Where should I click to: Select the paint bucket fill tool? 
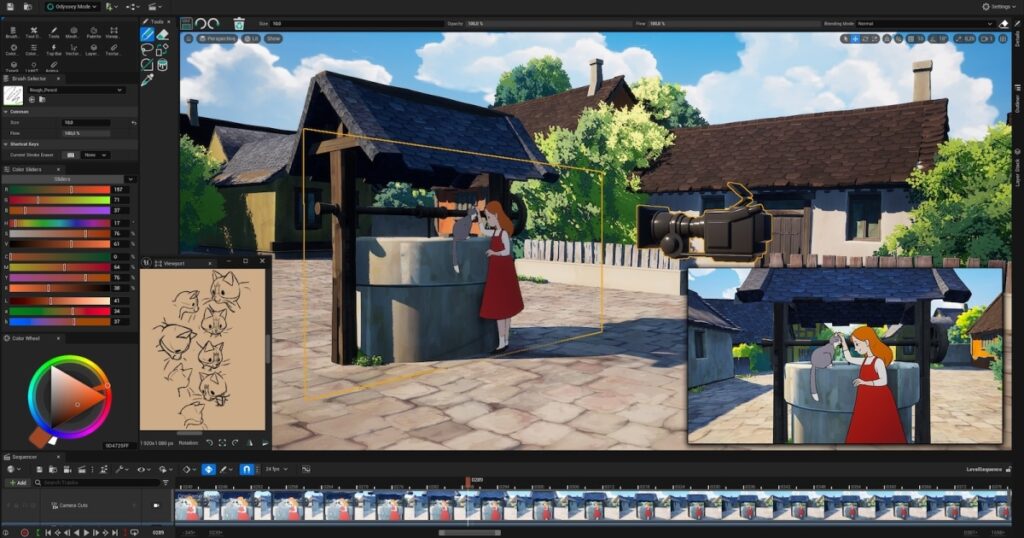point(162,65)
